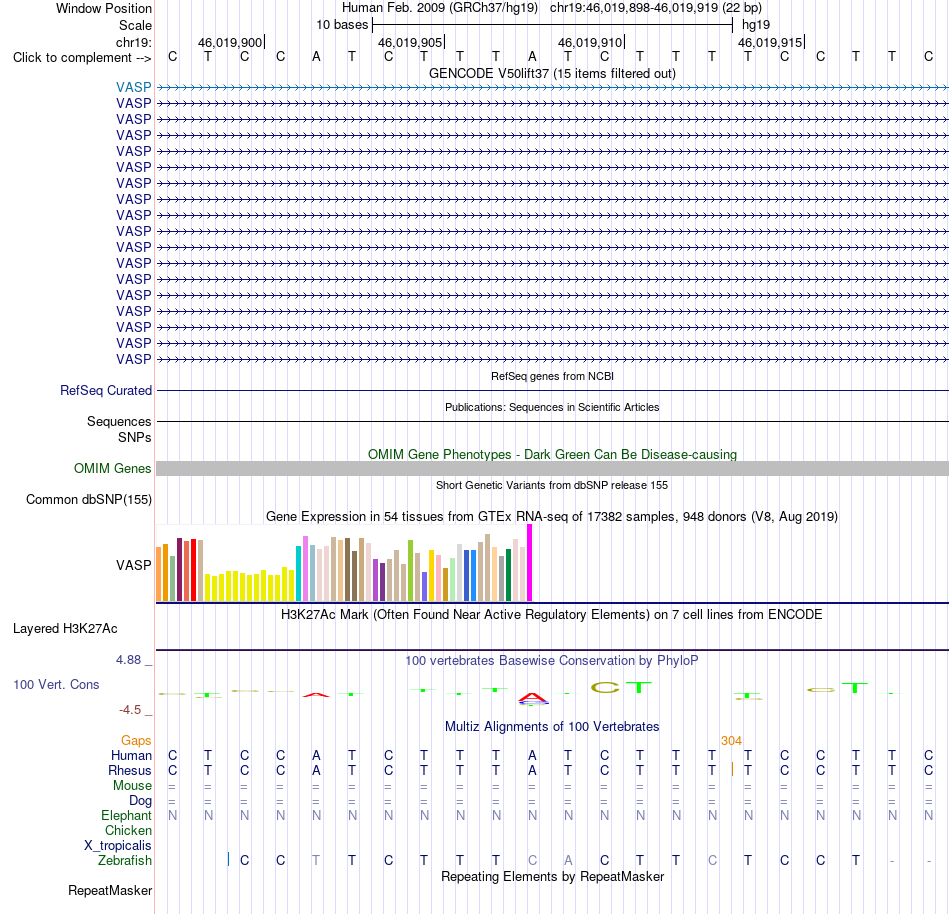Open the 'OMIM Gene Phenotypes' green heading
Screen dimensions: 950x914
(x=552, y=454)
